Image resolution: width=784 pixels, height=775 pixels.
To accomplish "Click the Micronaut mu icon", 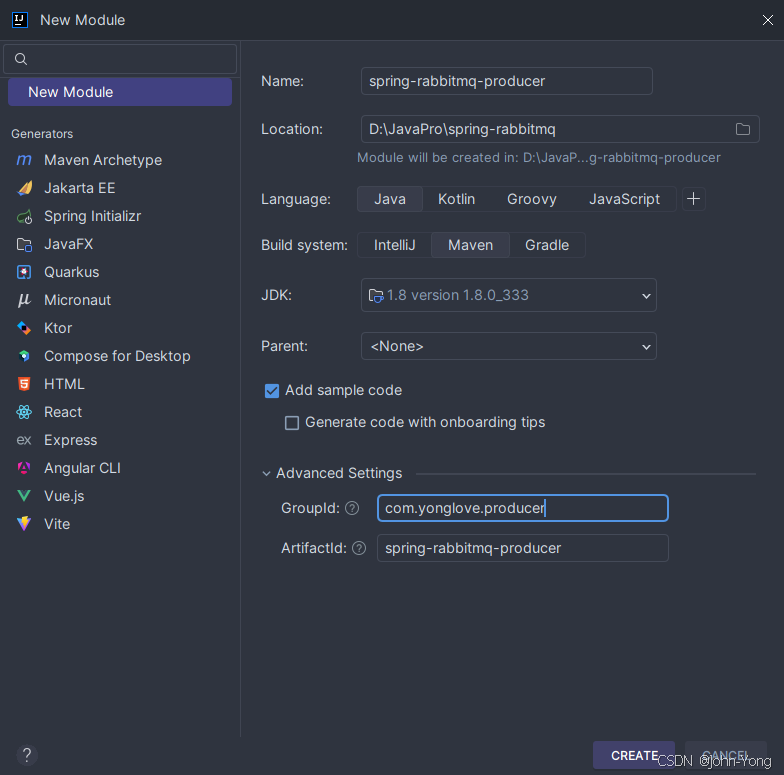I will 24,300.
